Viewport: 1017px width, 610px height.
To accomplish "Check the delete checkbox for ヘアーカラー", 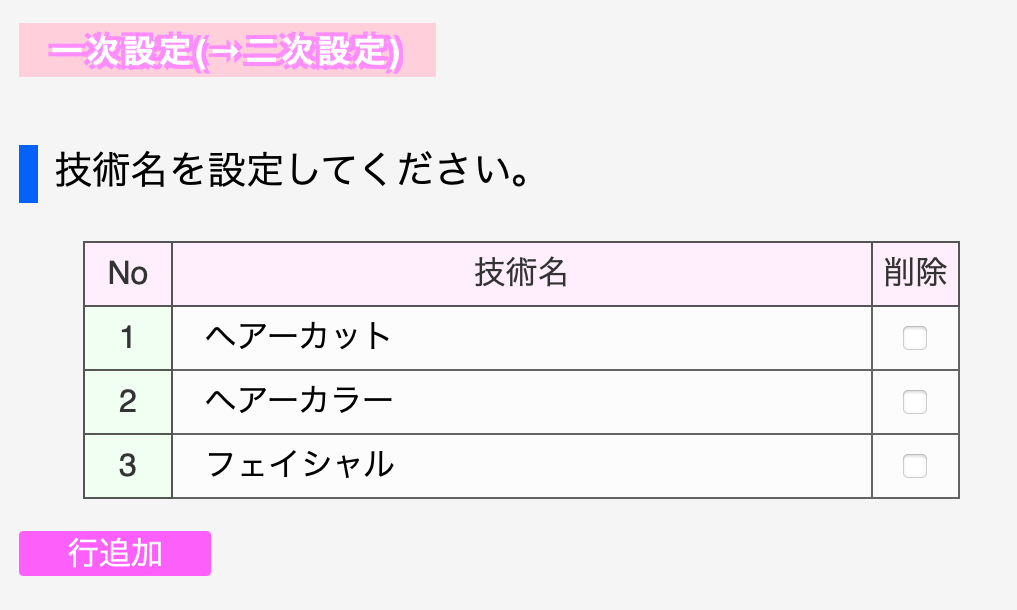I will click(x=915, y=402).
